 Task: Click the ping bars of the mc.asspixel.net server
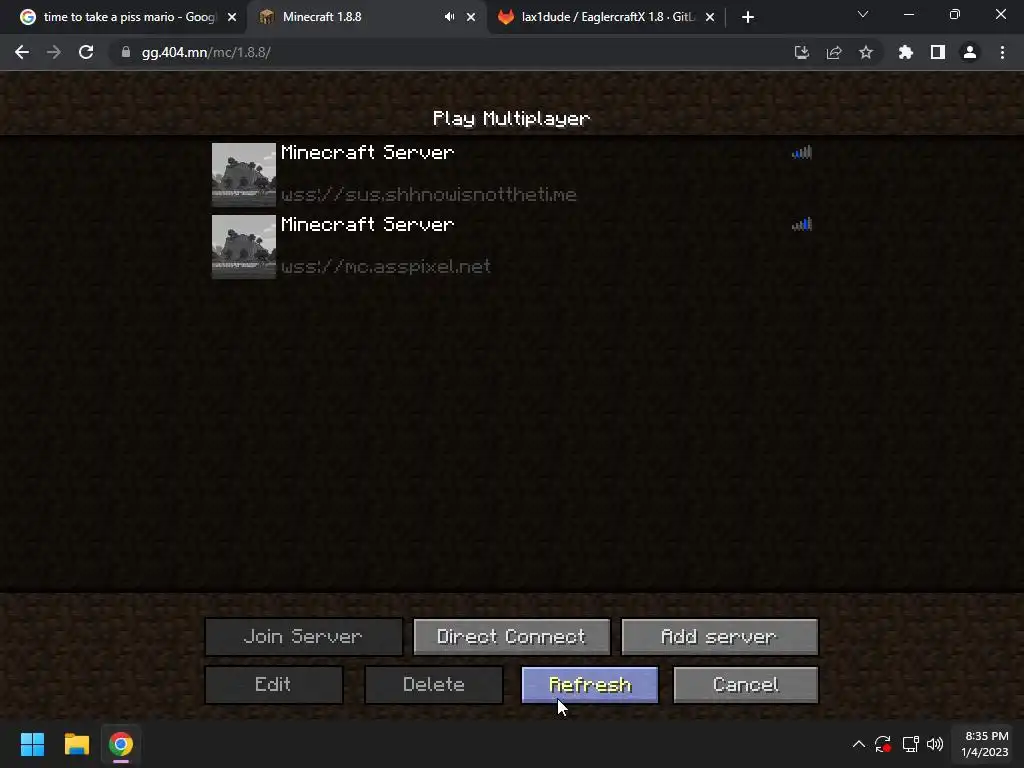tap(801, 224)
